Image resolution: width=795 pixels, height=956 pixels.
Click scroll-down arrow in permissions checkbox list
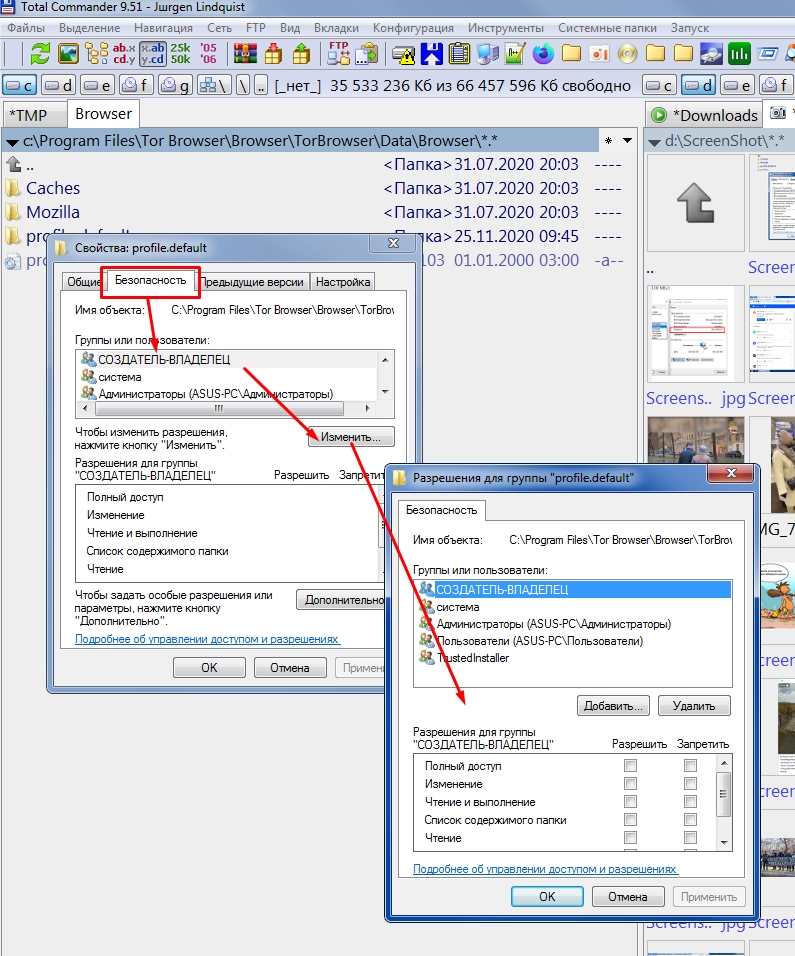[x=724, y=842]
